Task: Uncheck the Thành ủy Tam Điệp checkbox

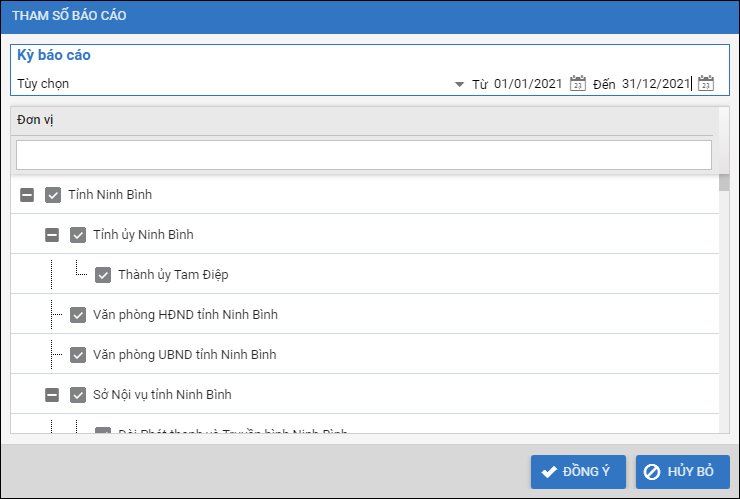Action: click(103, 275)
